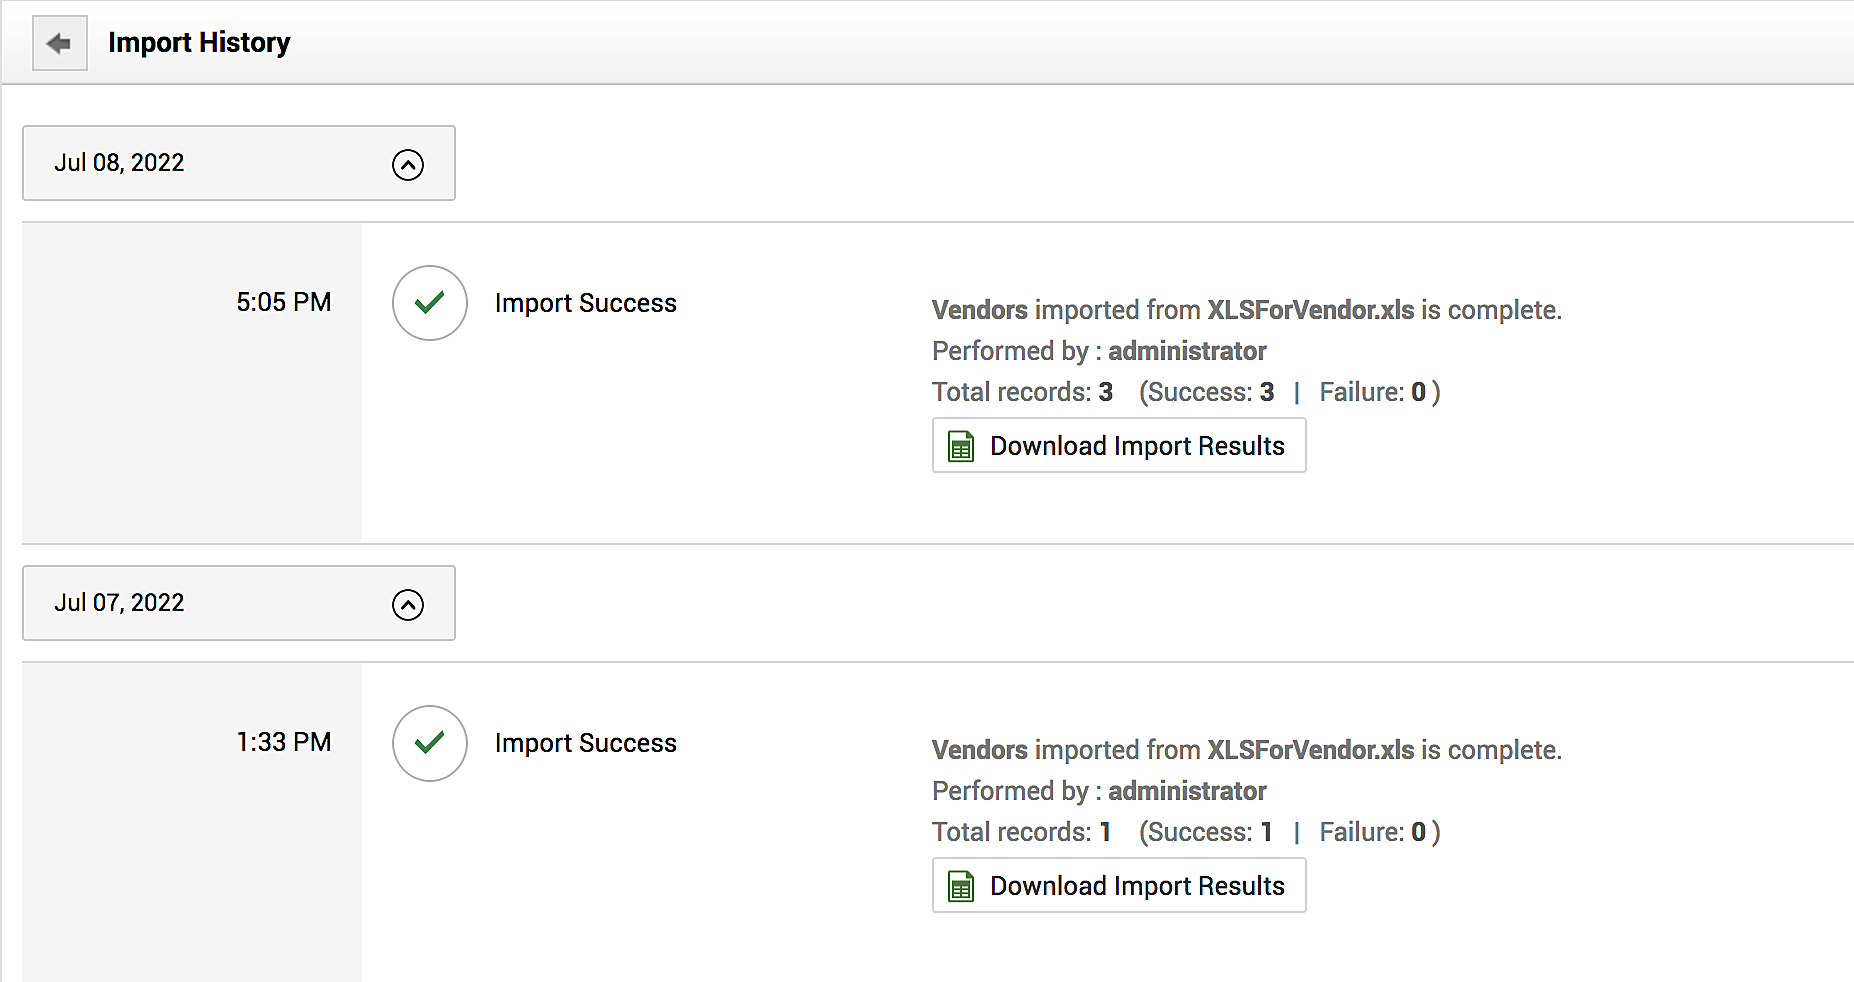This screenshot has width=1854, height=982.
Task: Click the green checkmark for 5:05 PM import
Action: tap(430, 303)
